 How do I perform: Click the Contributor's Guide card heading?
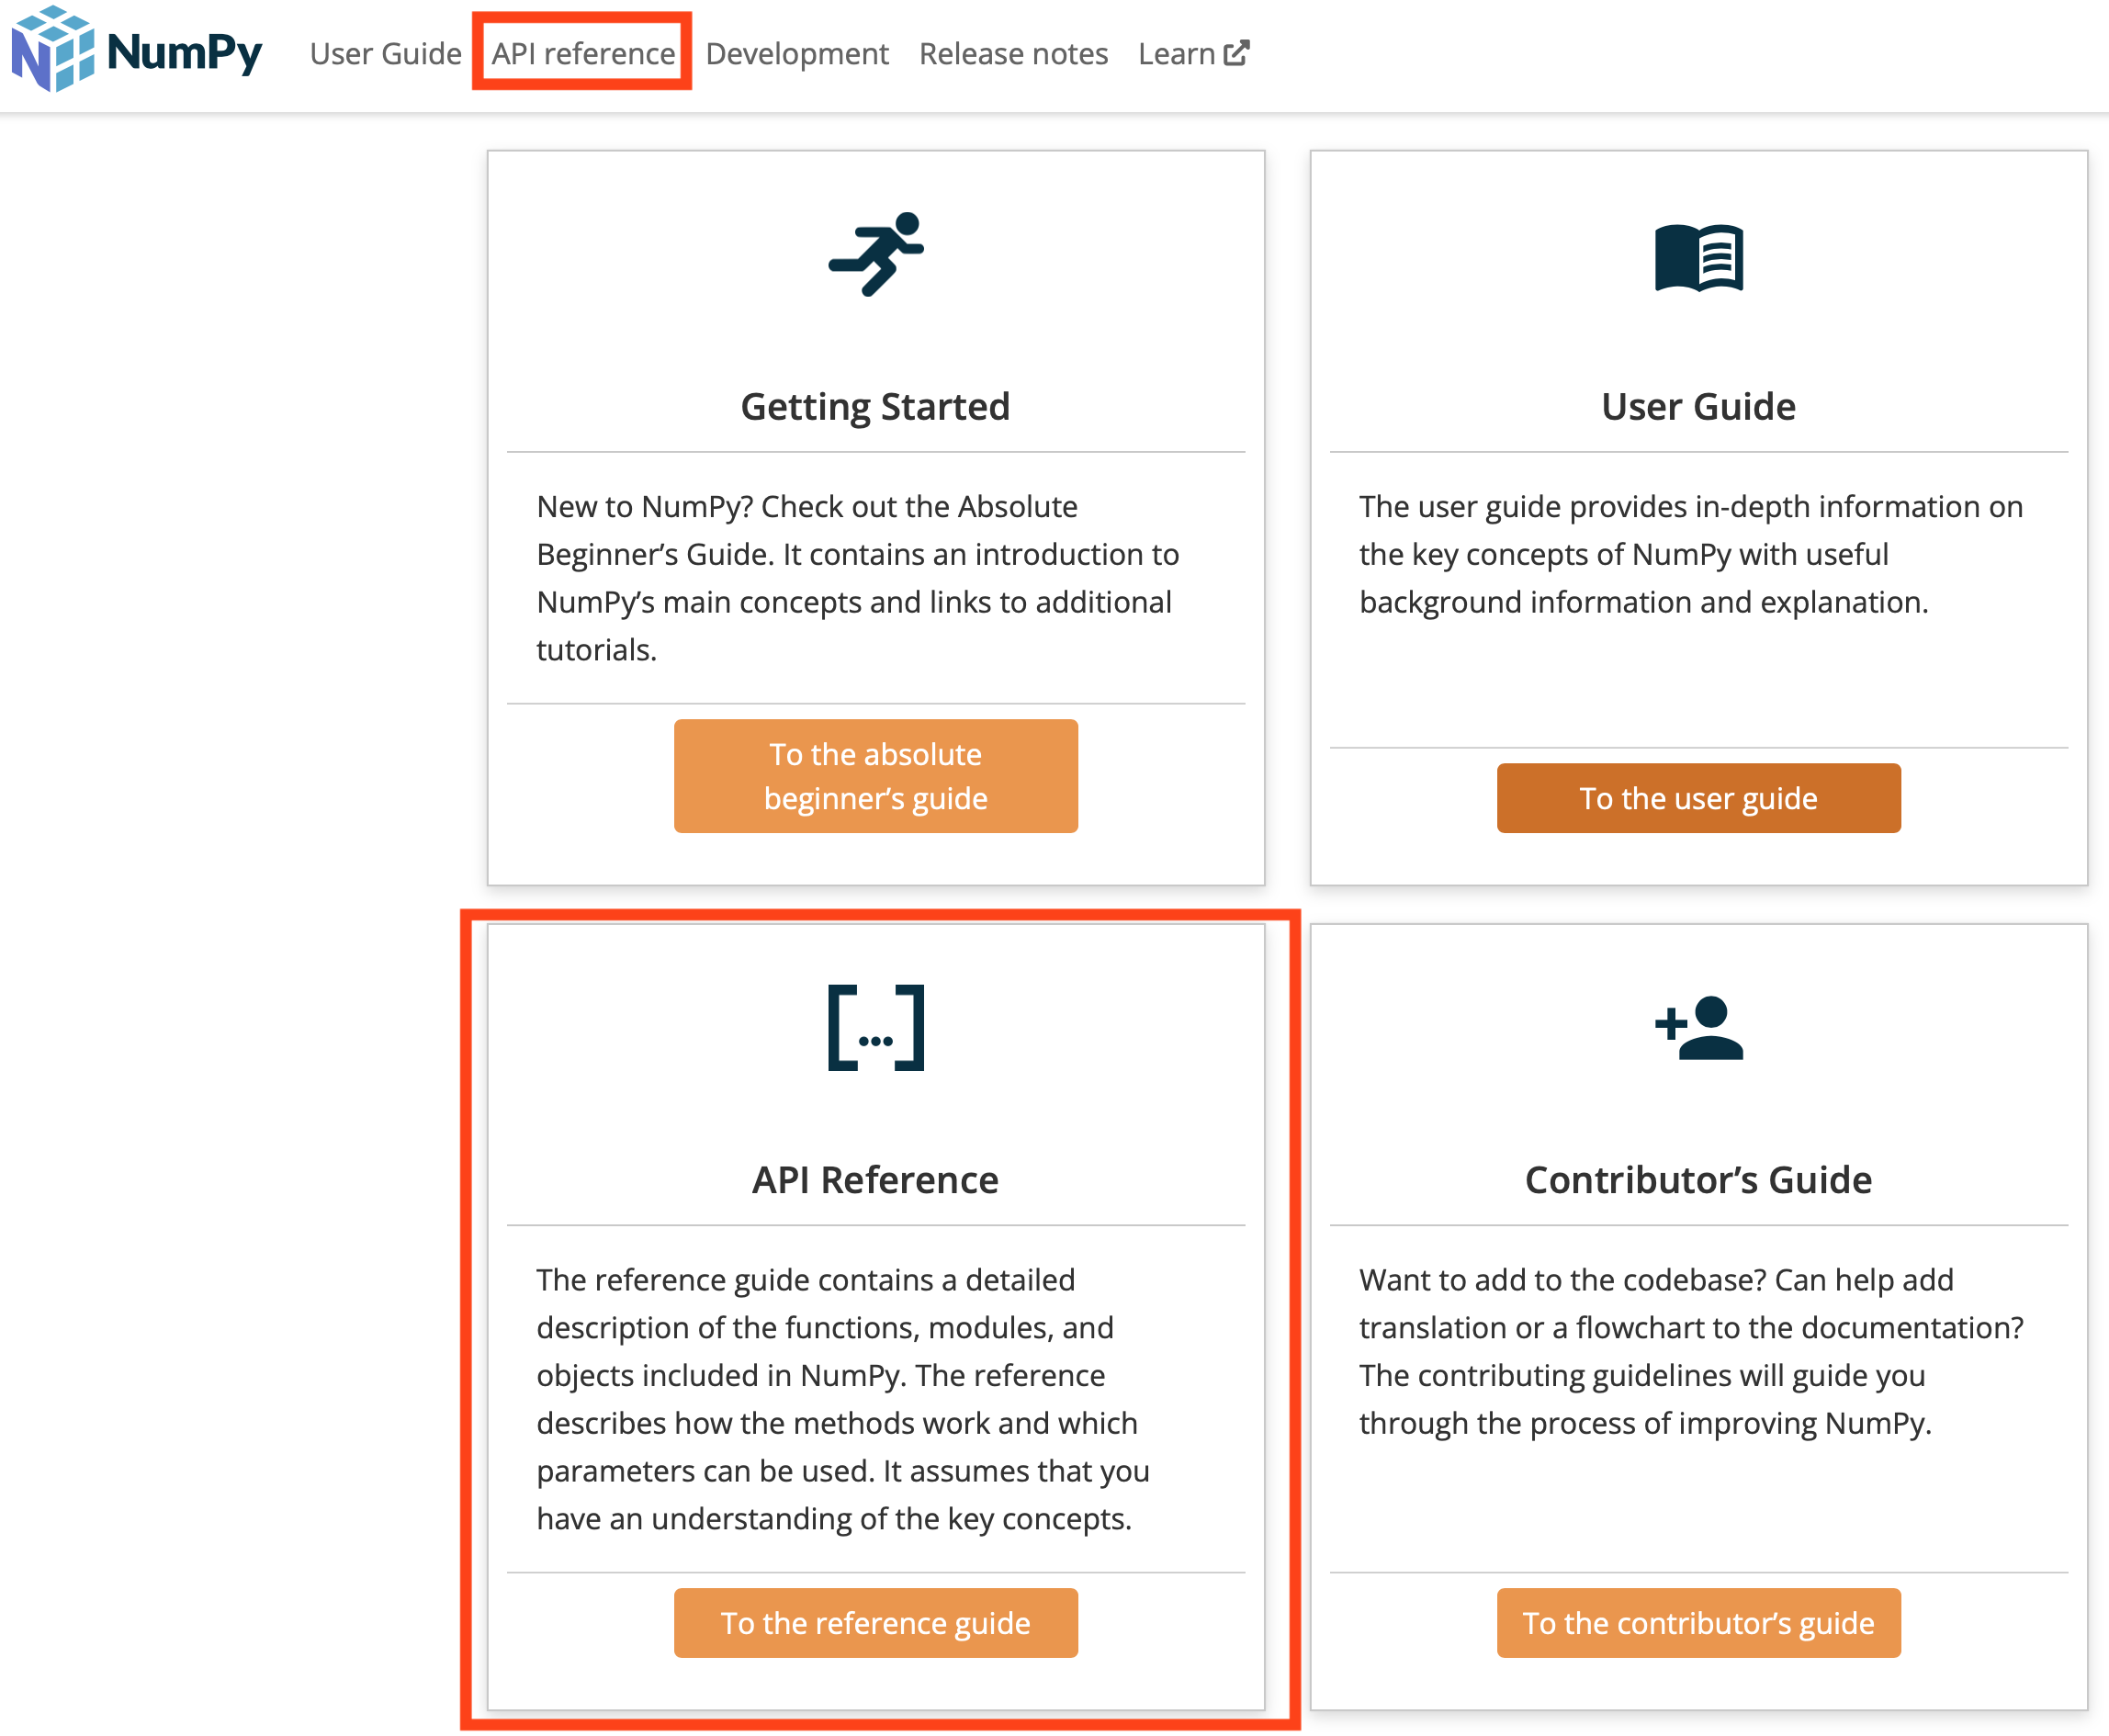(x=1698, y=1180)
